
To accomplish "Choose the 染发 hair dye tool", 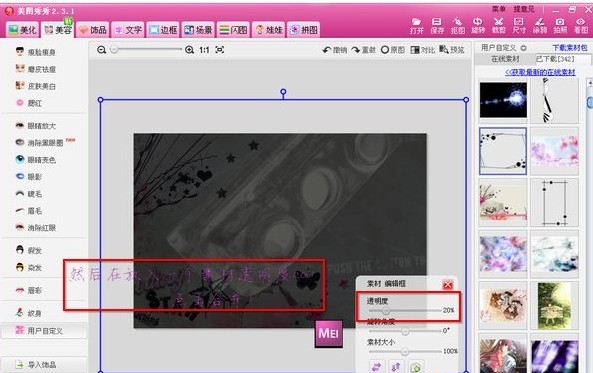I will 29,267.
